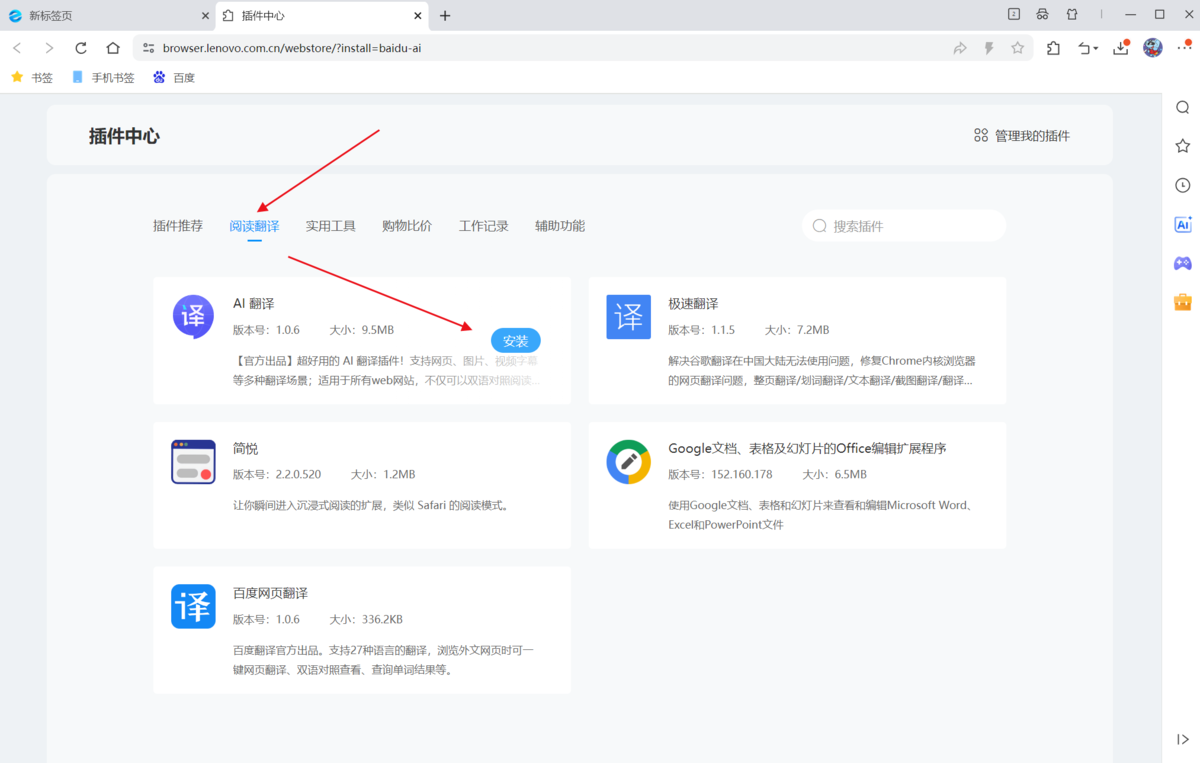
Task: Click the extensions puzzle icon in toolbar
Action: 1052,47
